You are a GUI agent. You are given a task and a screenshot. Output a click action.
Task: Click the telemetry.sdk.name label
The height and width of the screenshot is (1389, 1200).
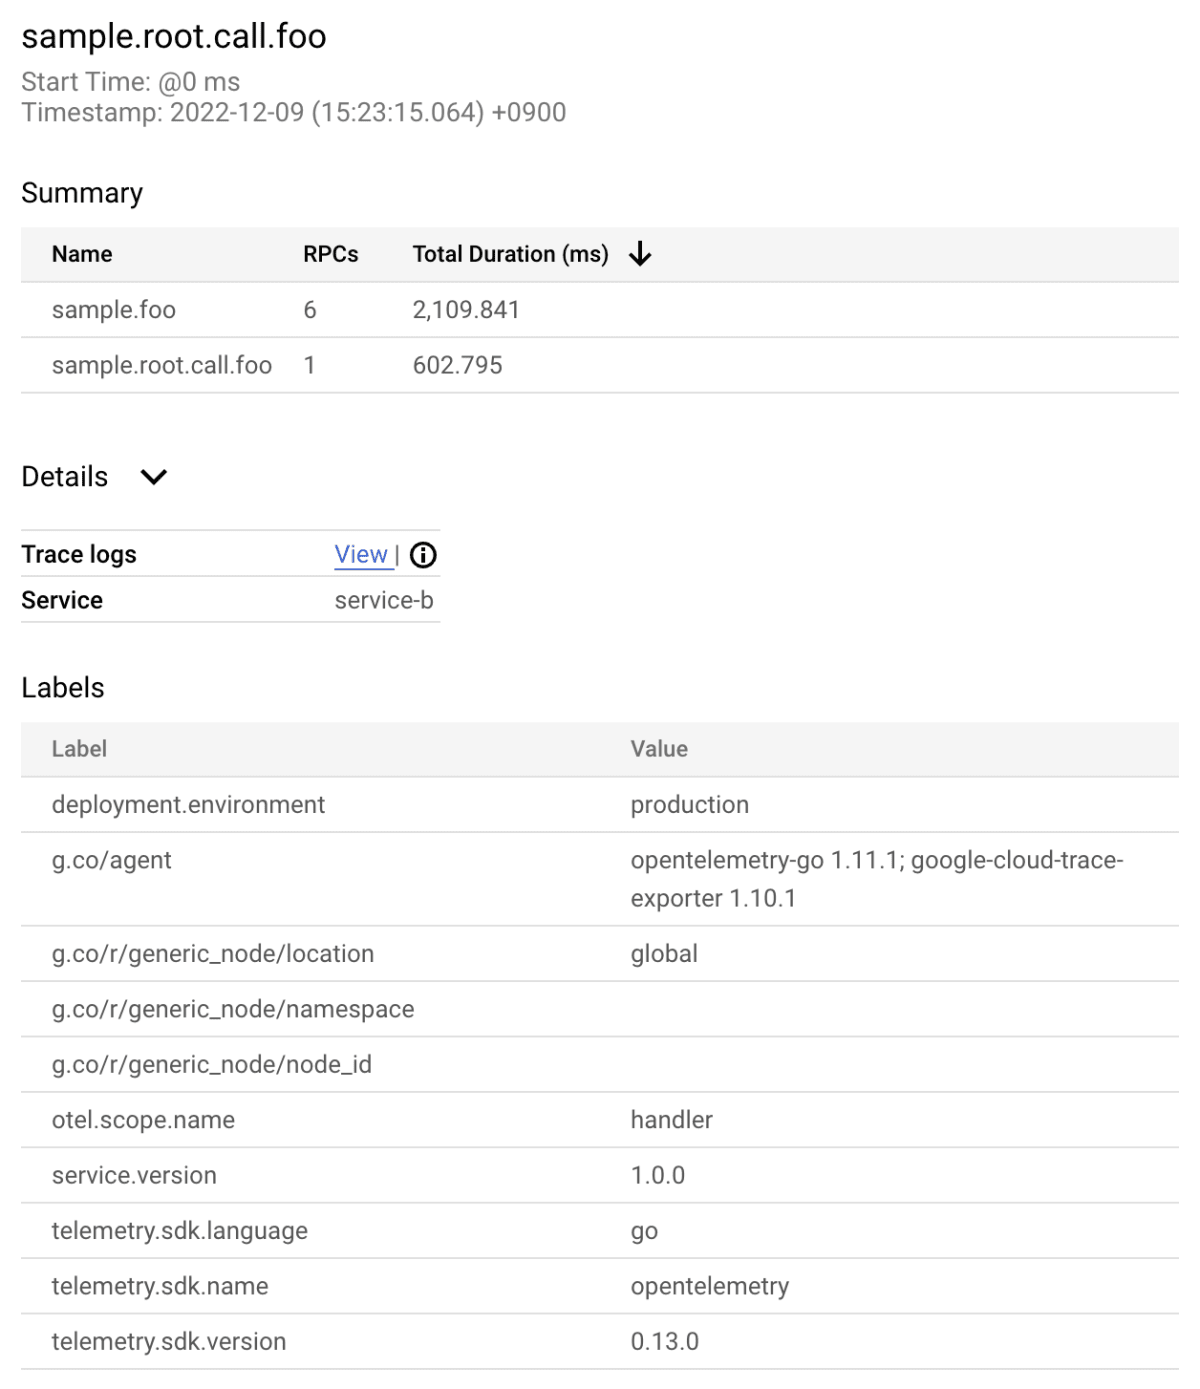[x=160, y=1286]
